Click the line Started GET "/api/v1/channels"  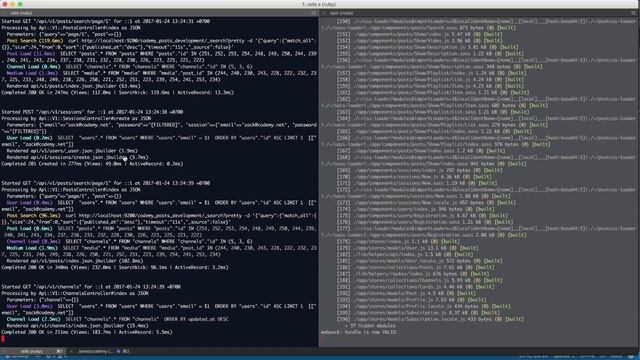click(91, 287)
